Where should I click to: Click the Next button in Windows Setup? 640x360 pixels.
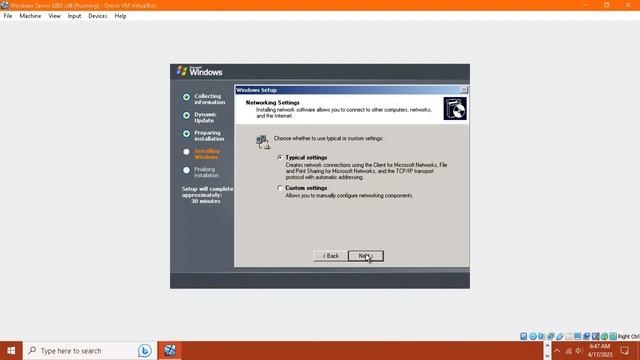(366, 256)
